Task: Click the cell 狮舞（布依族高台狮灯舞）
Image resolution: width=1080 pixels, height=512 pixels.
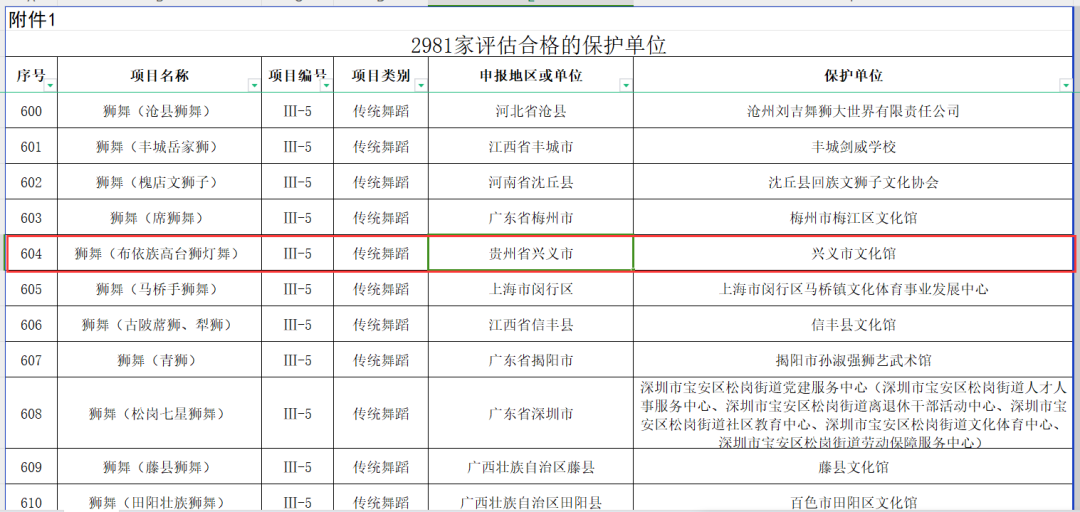Action: 159,254
